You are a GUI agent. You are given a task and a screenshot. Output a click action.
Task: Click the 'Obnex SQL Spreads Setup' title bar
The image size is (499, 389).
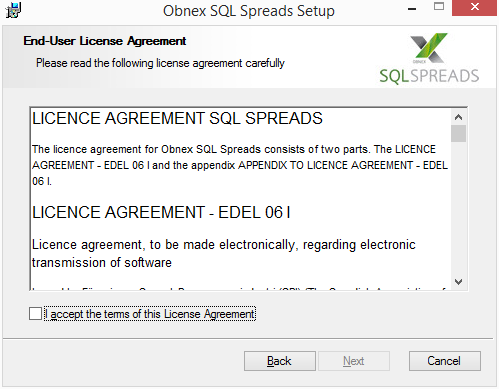coord(249,11)
